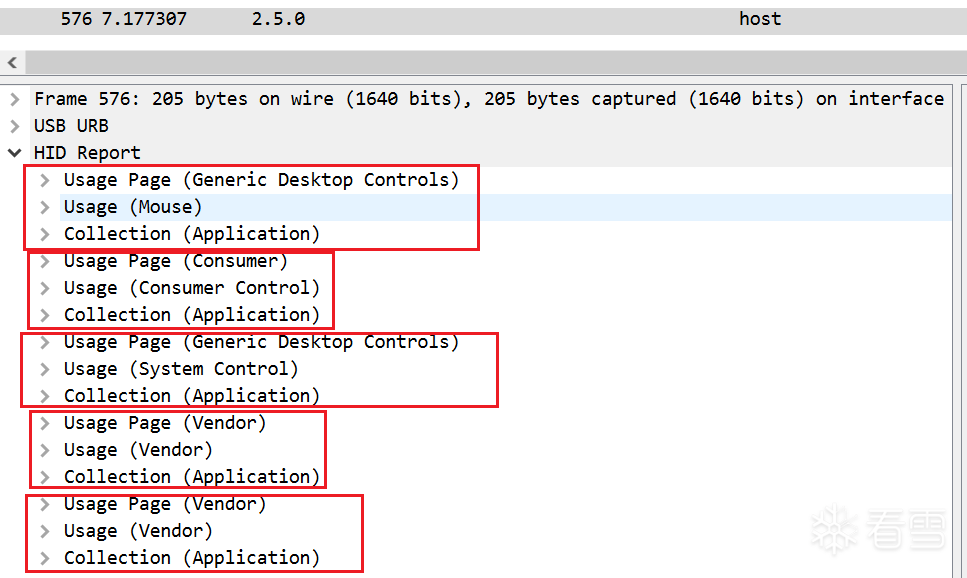Image resolution: width=967 pixels, height=578 pixels.
Task: Expand the Usage (Mouse) item
Action: 44,207
